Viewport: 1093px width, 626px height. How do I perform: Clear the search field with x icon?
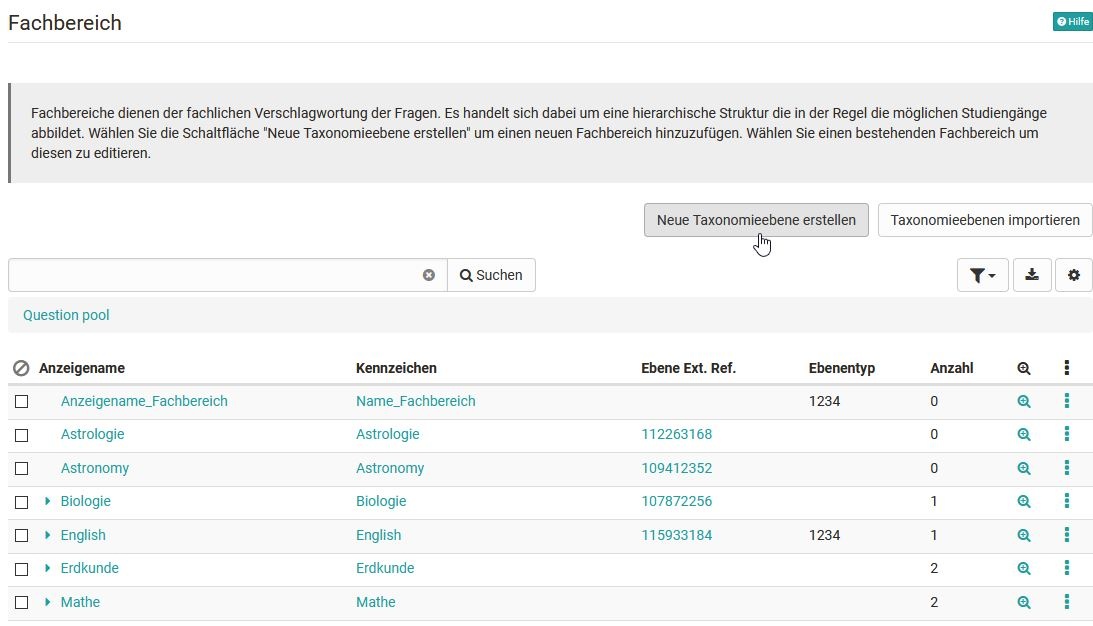[429, 275]
